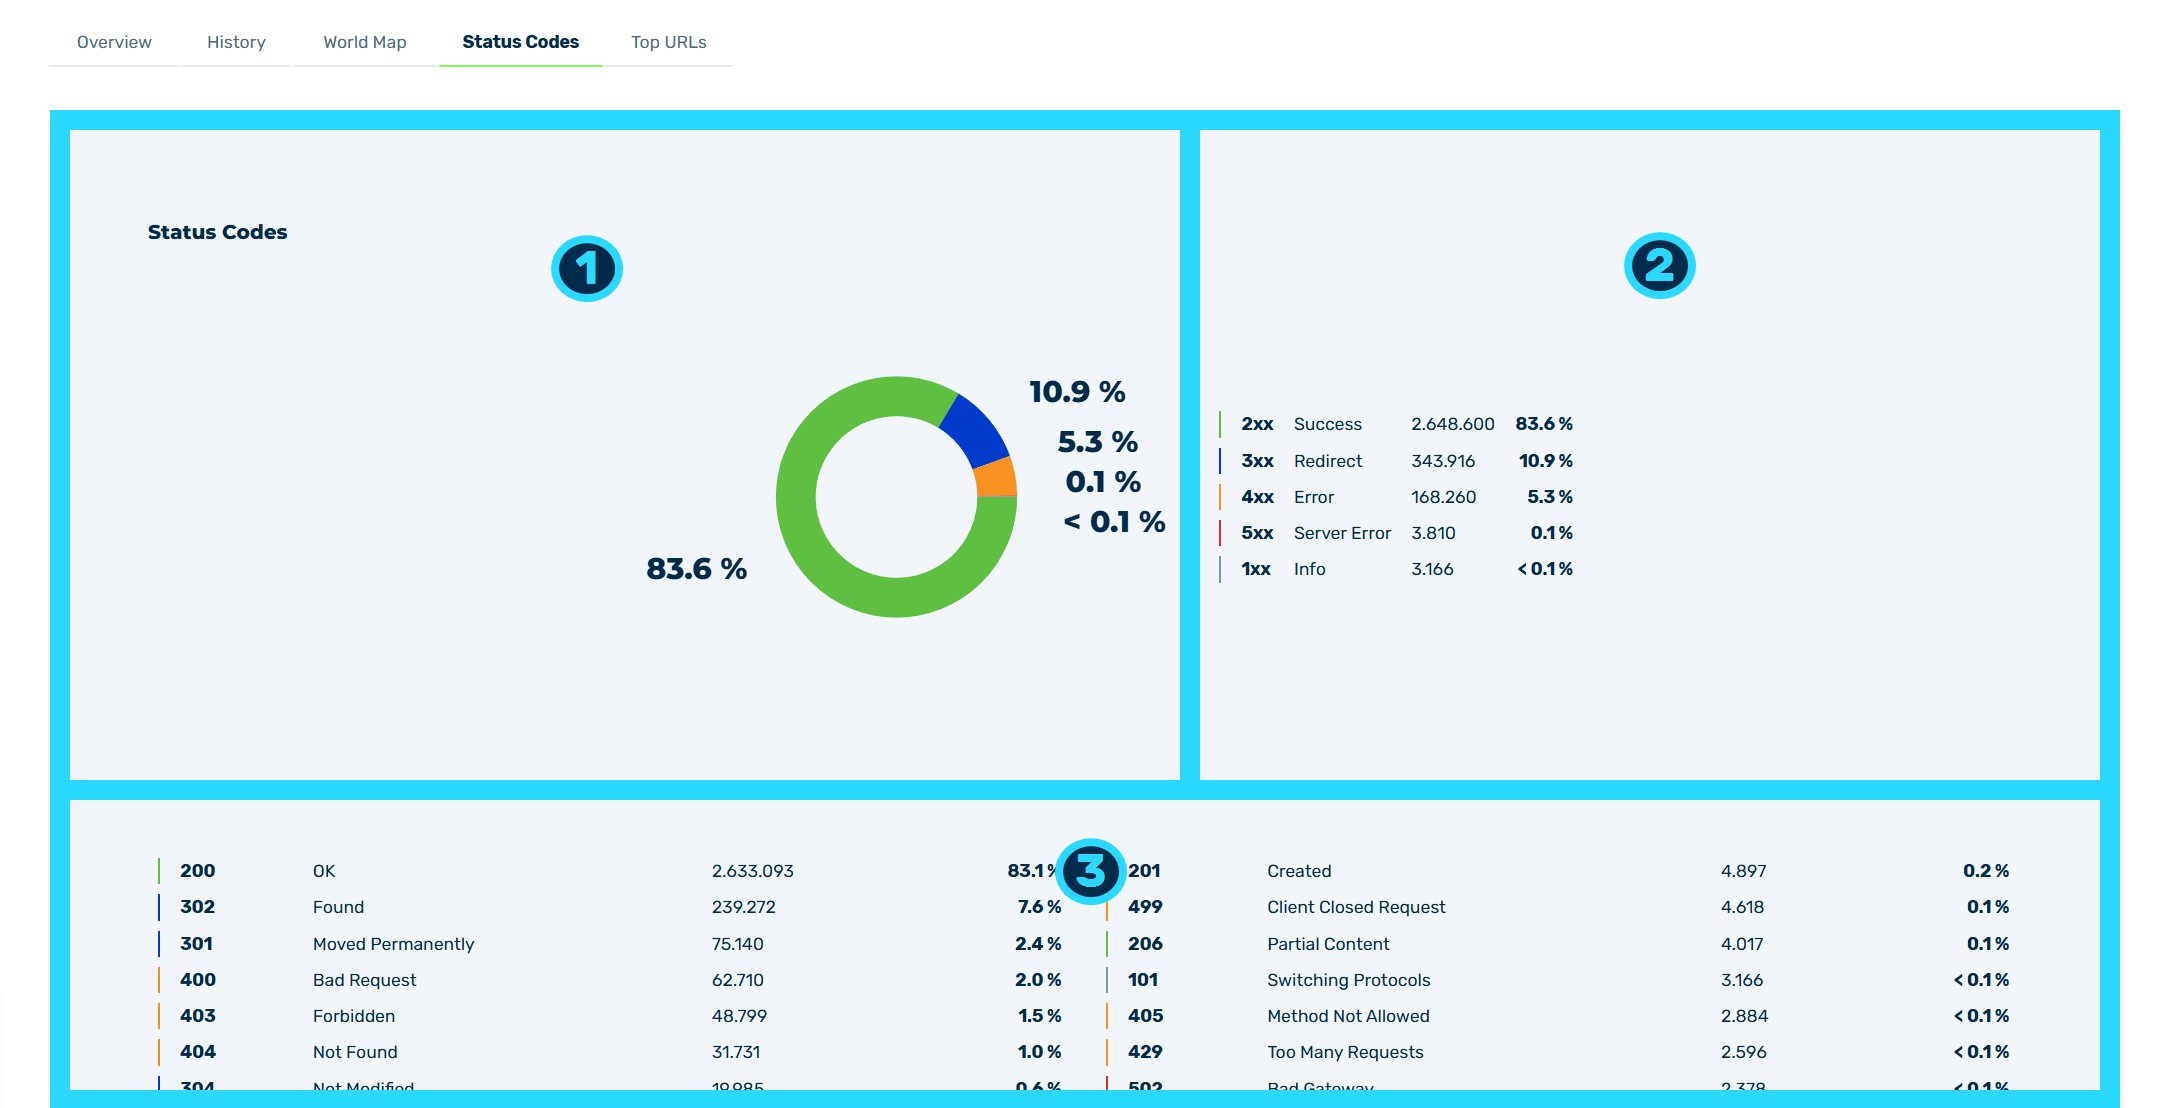Click the 1xx Info legend row
The height and width of the screenshot is (1108, 2174).
1396,569
